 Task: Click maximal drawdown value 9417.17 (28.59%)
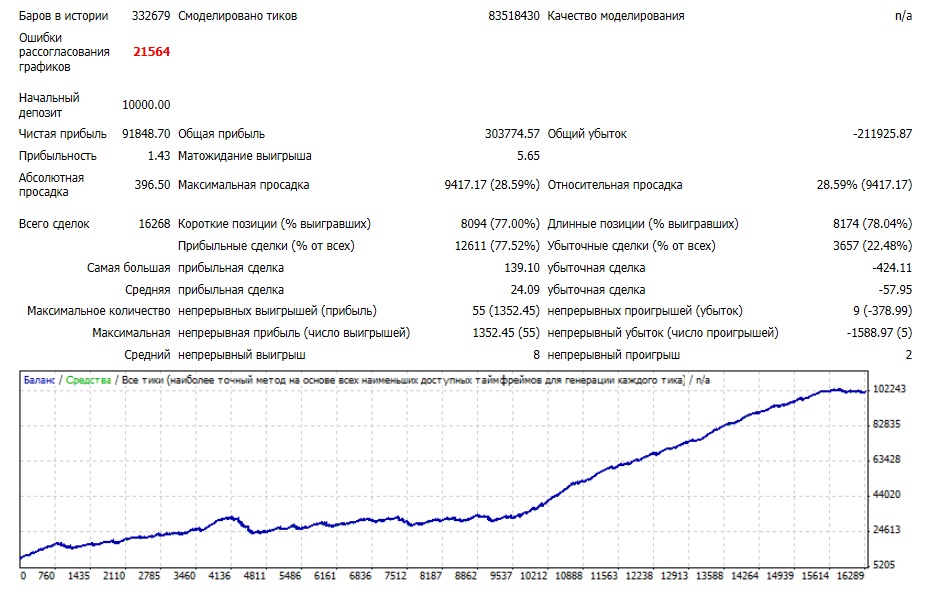point(492,185)
